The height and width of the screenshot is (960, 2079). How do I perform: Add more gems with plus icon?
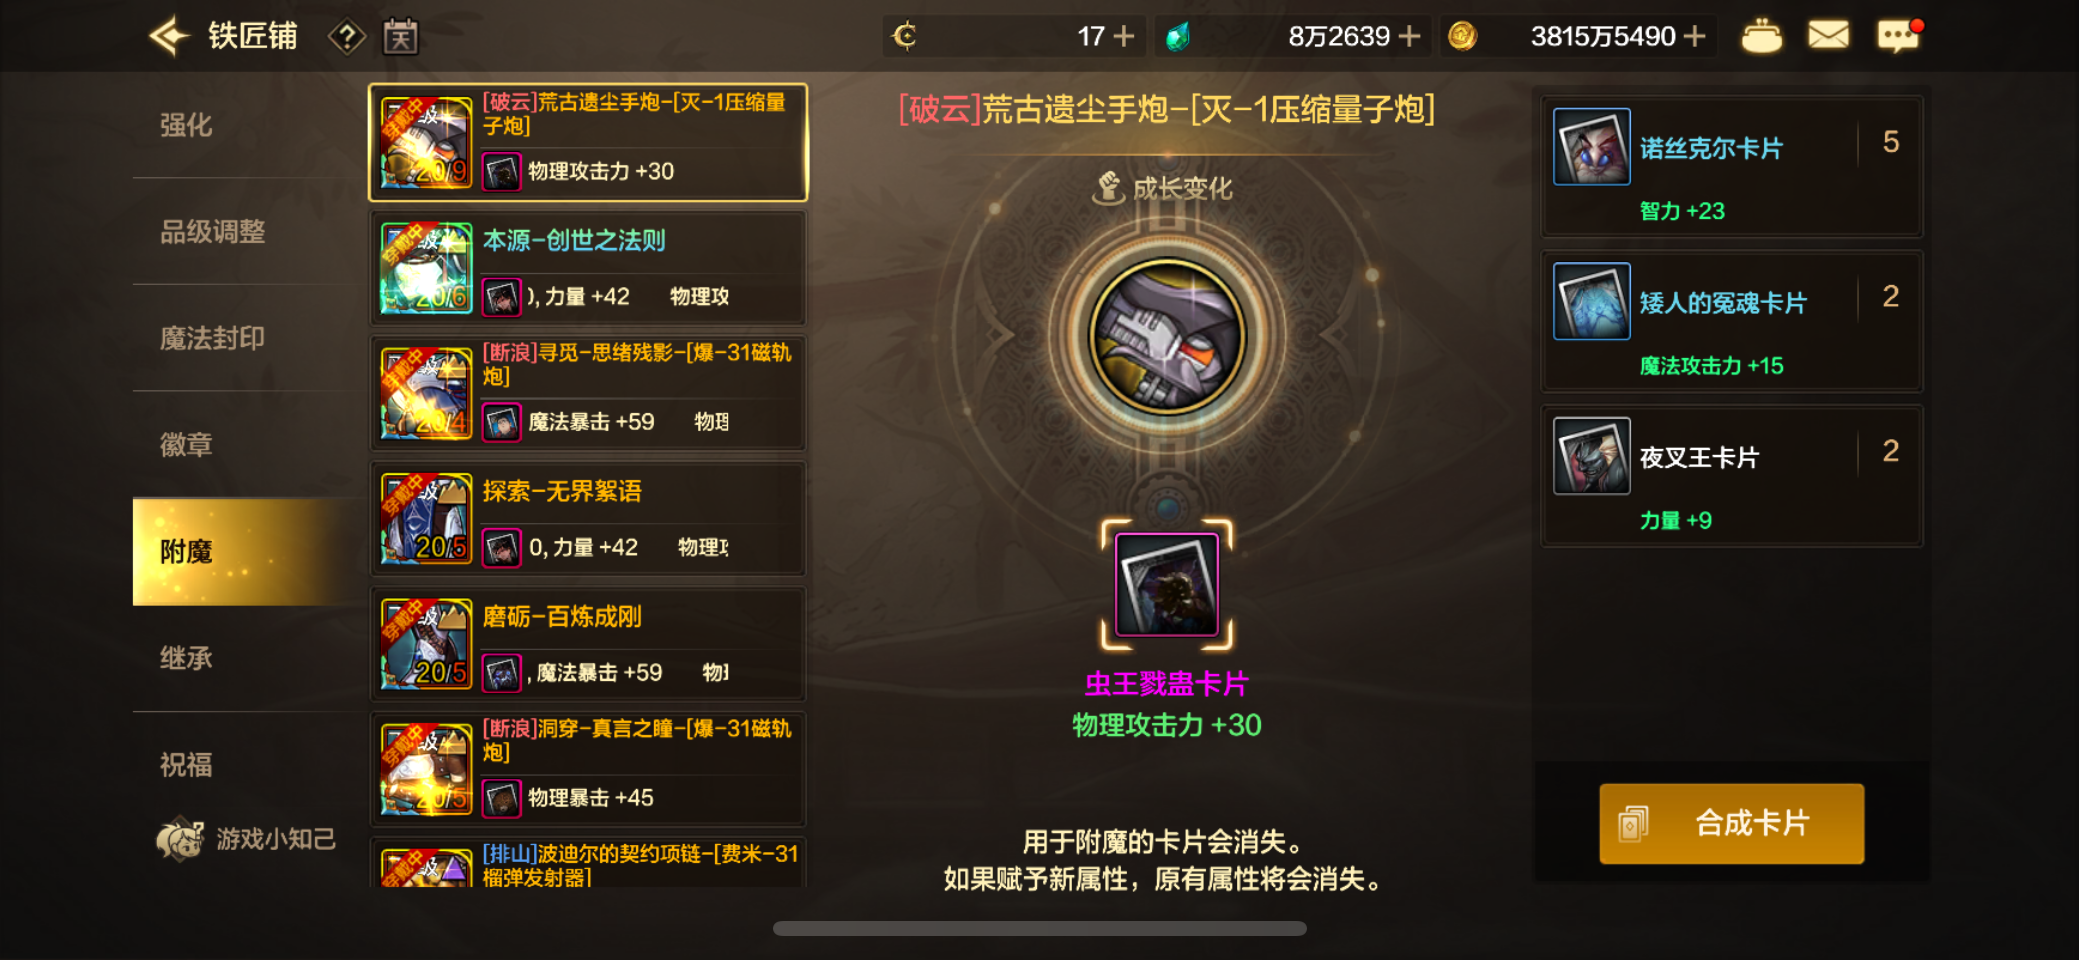1409,37
